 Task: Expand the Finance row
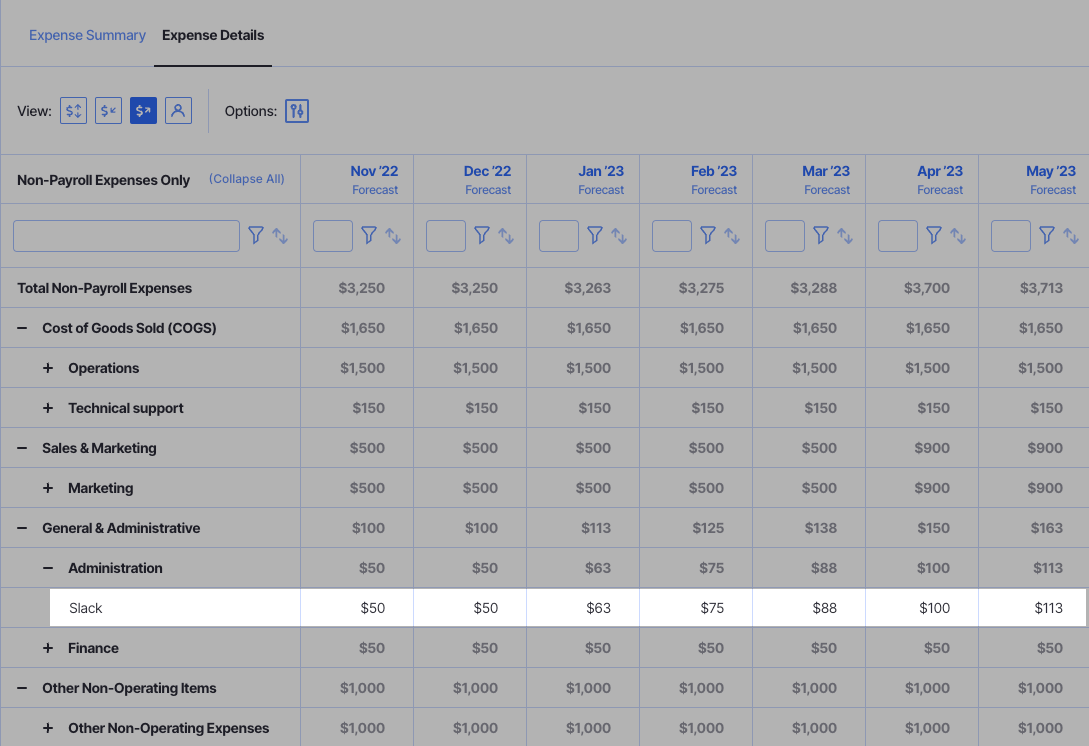[48, 647]
